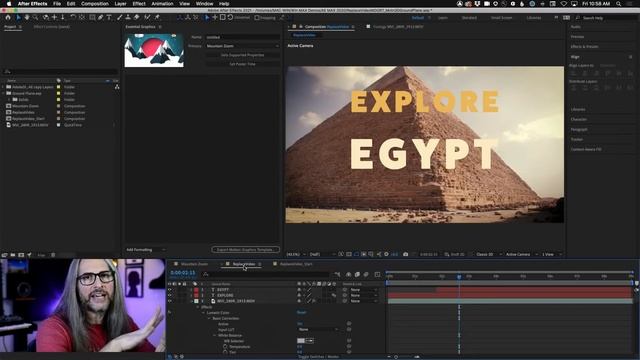Image resolution: width=640 pixels, height=360 pixels.
Task: Click the Set Poster Time button
Action: pos(242,64)
